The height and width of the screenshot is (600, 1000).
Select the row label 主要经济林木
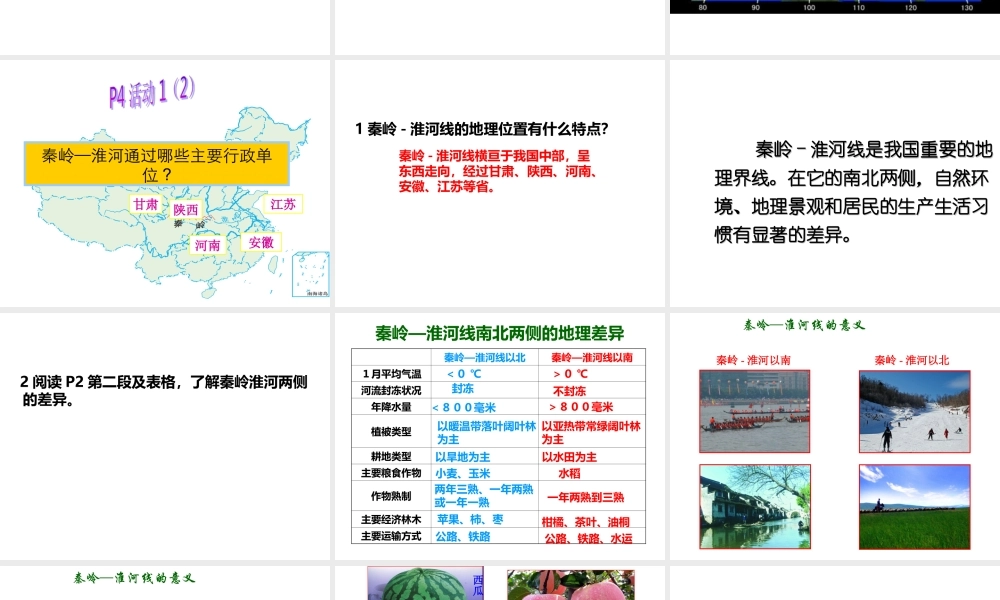click(x=391, y=520)
